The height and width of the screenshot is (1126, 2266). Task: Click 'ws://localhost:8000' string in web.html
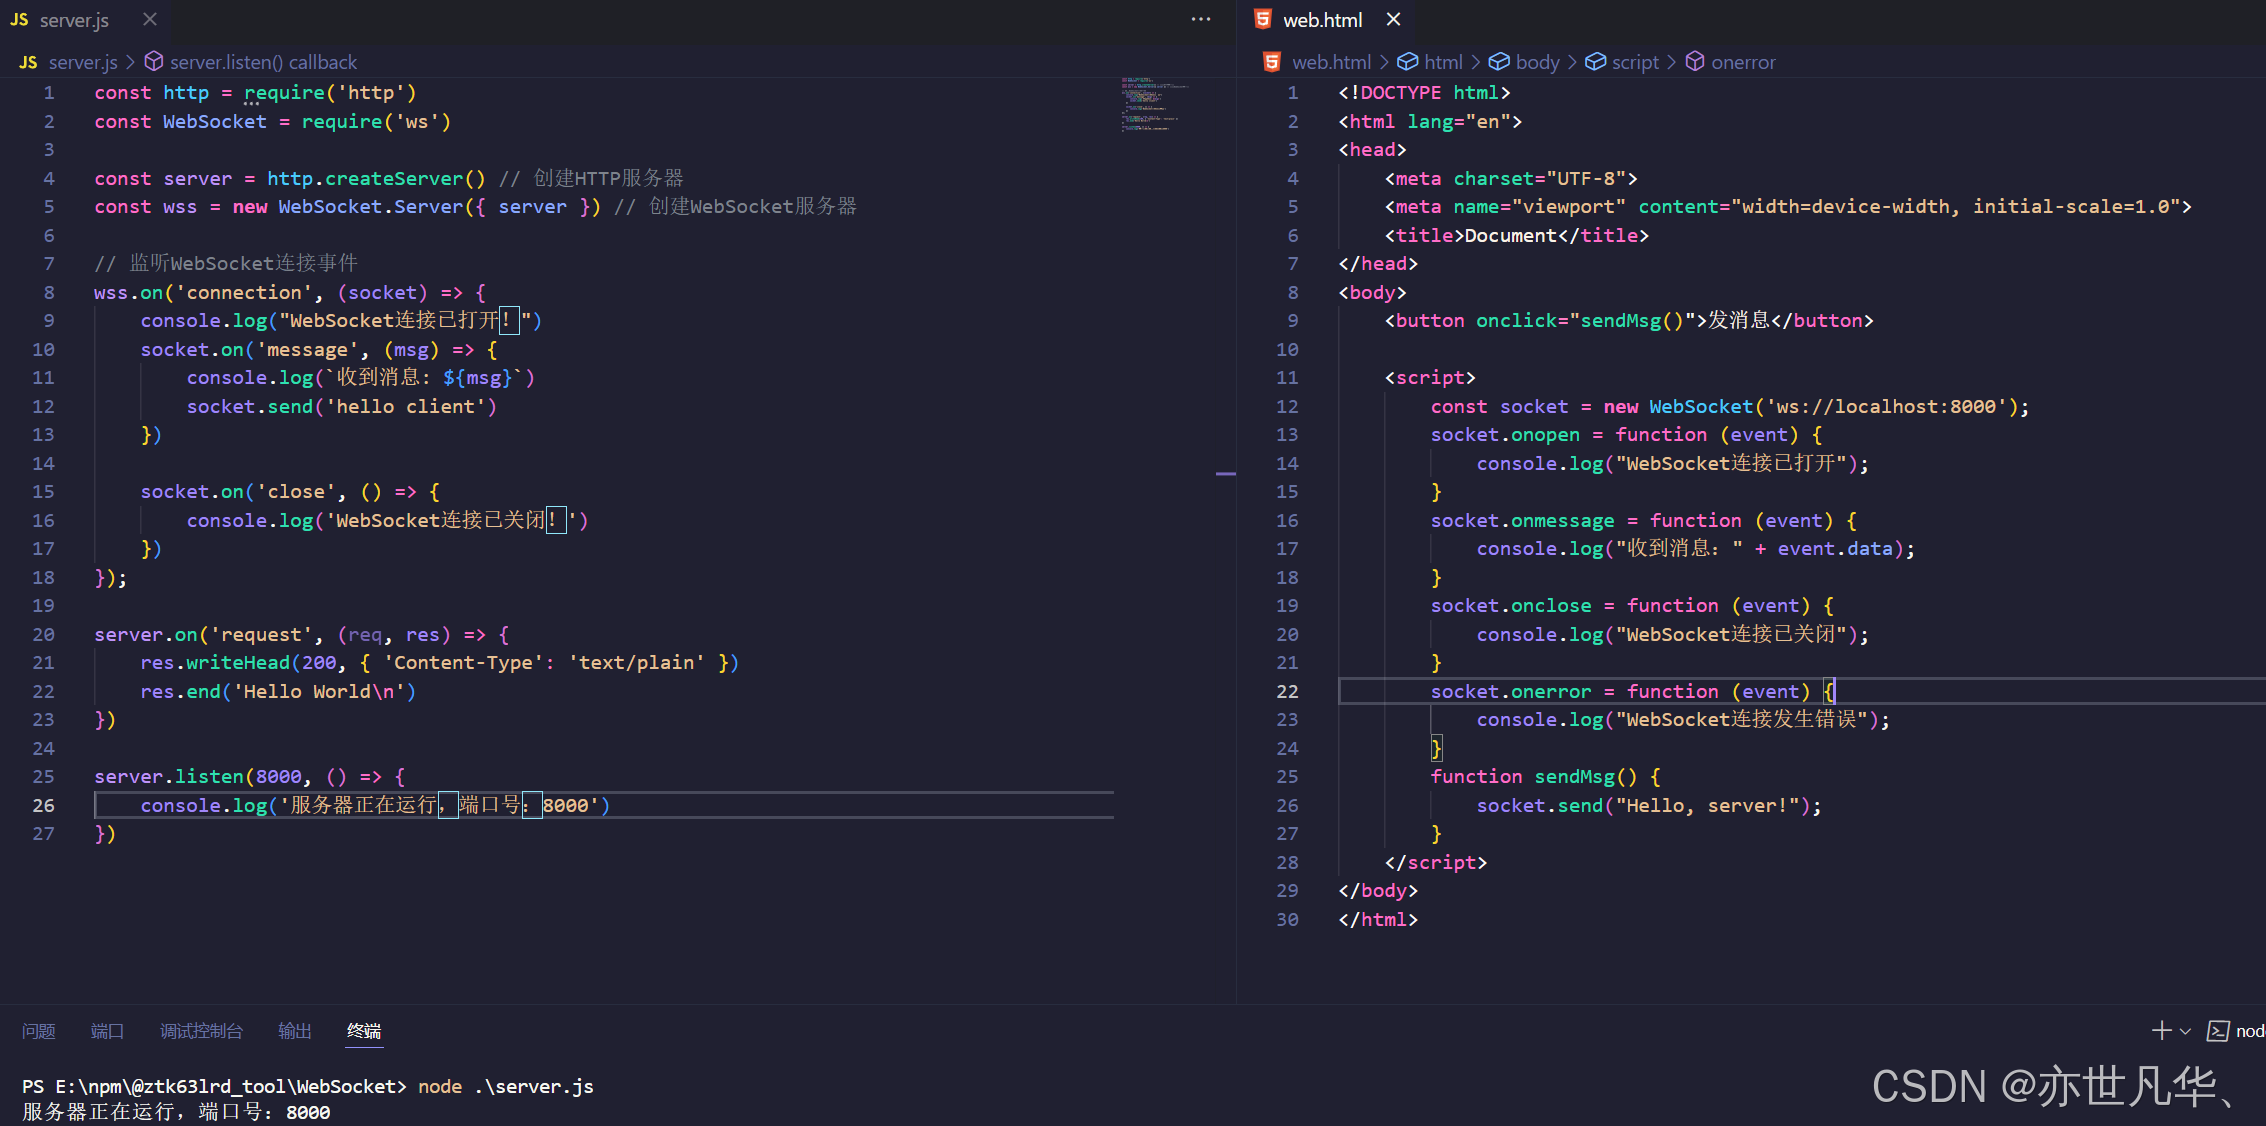coord(1886,406)
